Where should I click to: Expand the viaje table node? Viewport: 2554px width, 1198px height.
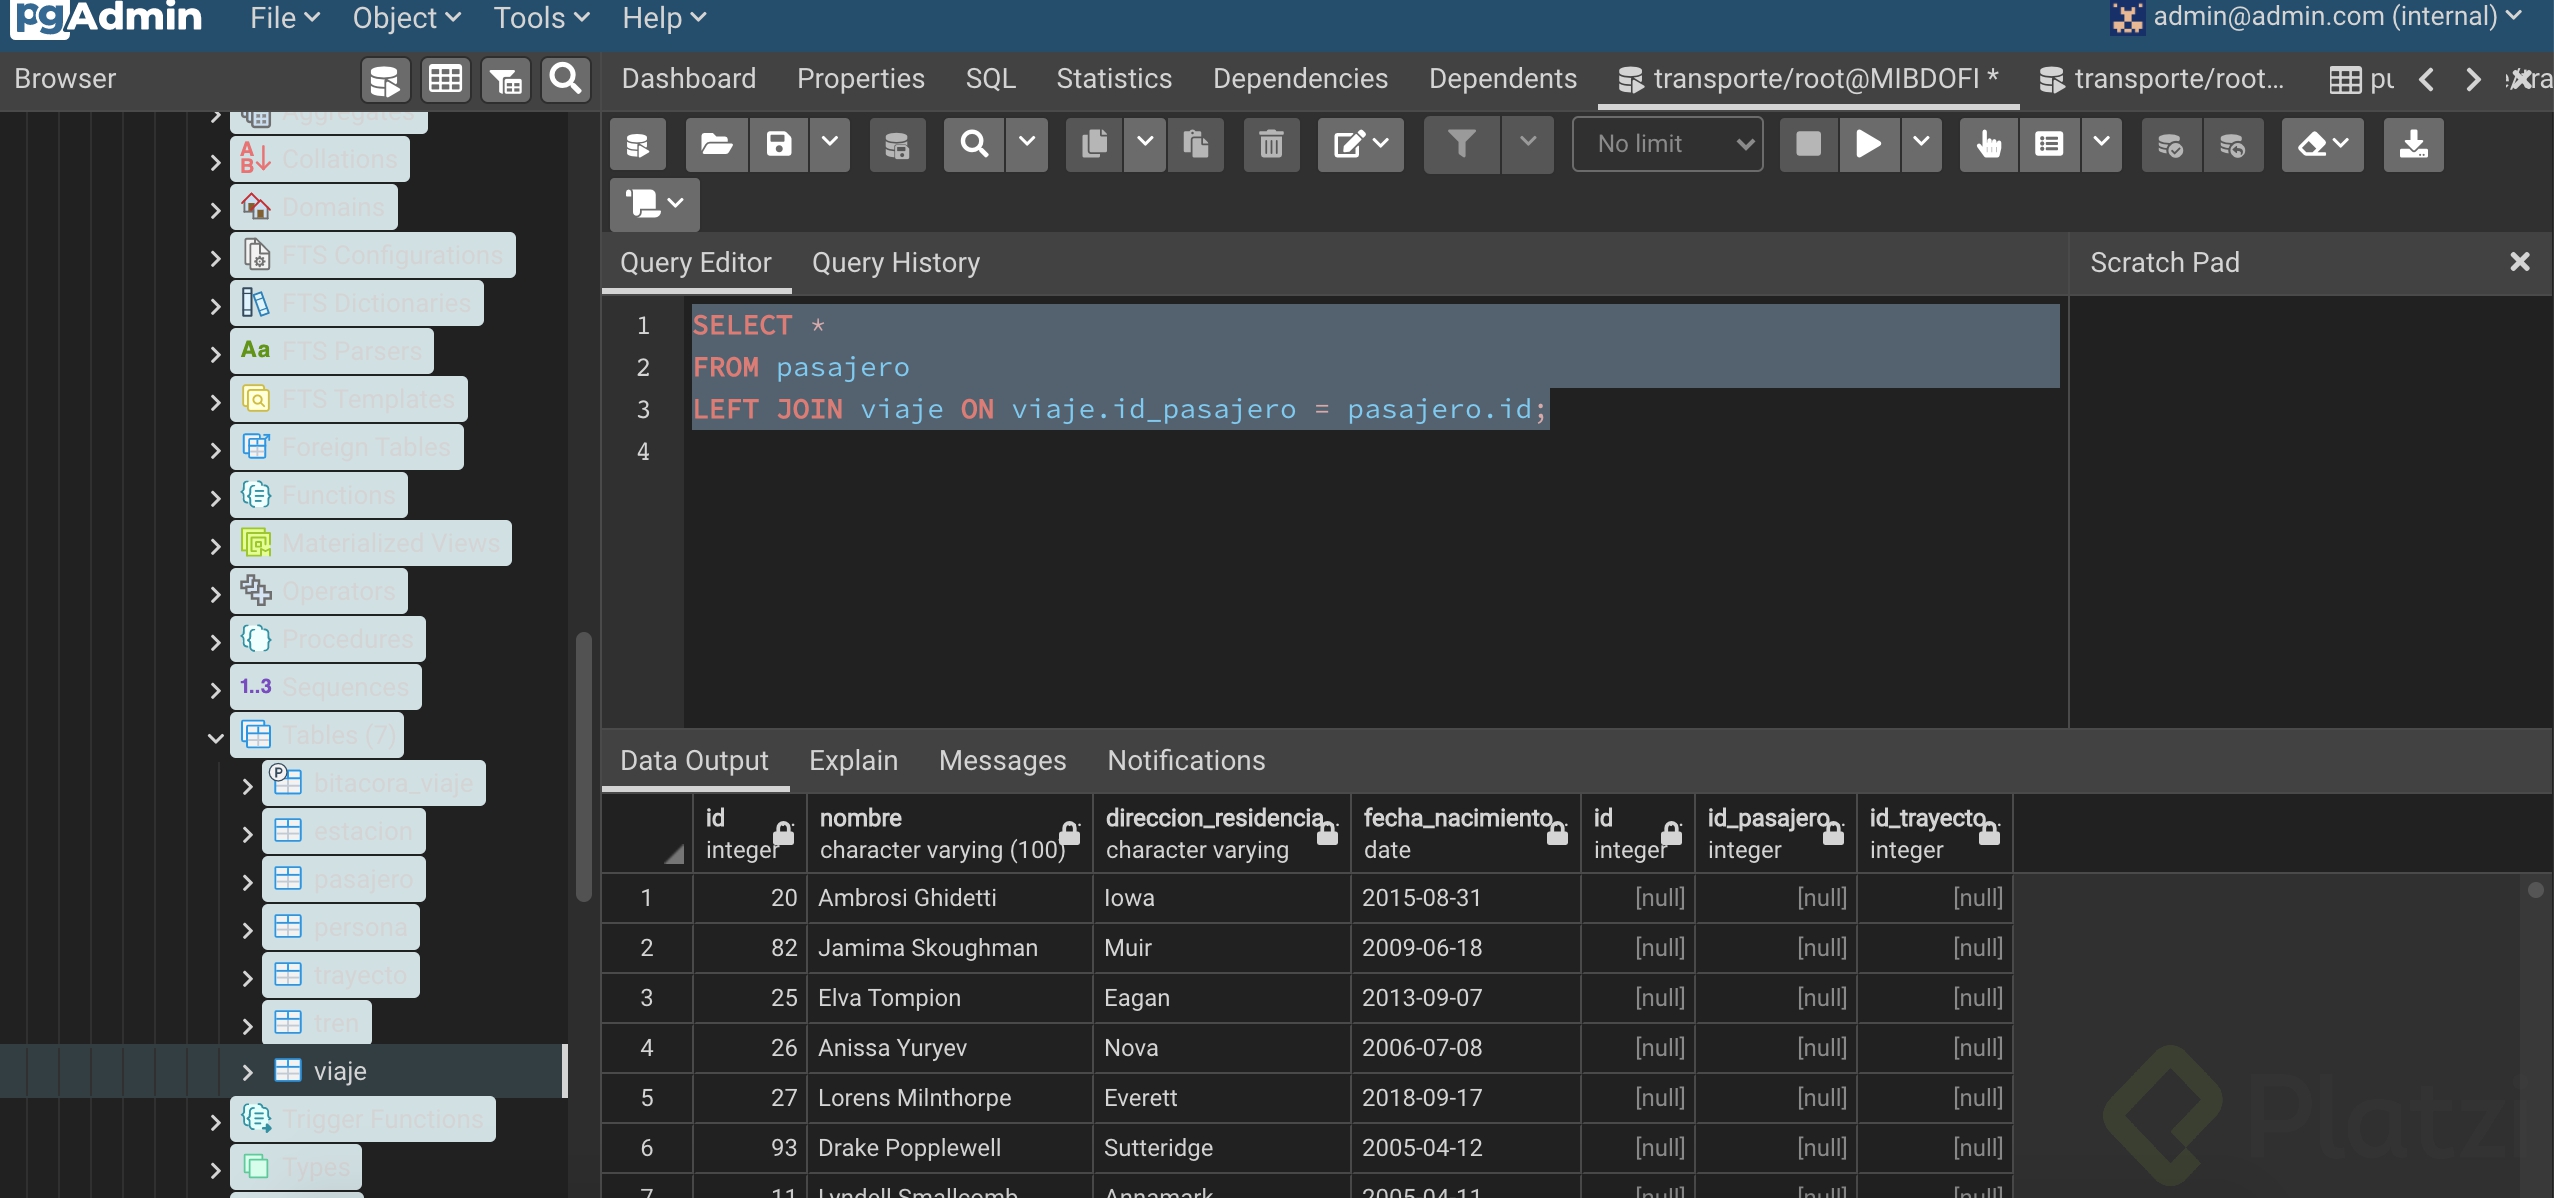pyautogui.click(x=247, y=1072)
